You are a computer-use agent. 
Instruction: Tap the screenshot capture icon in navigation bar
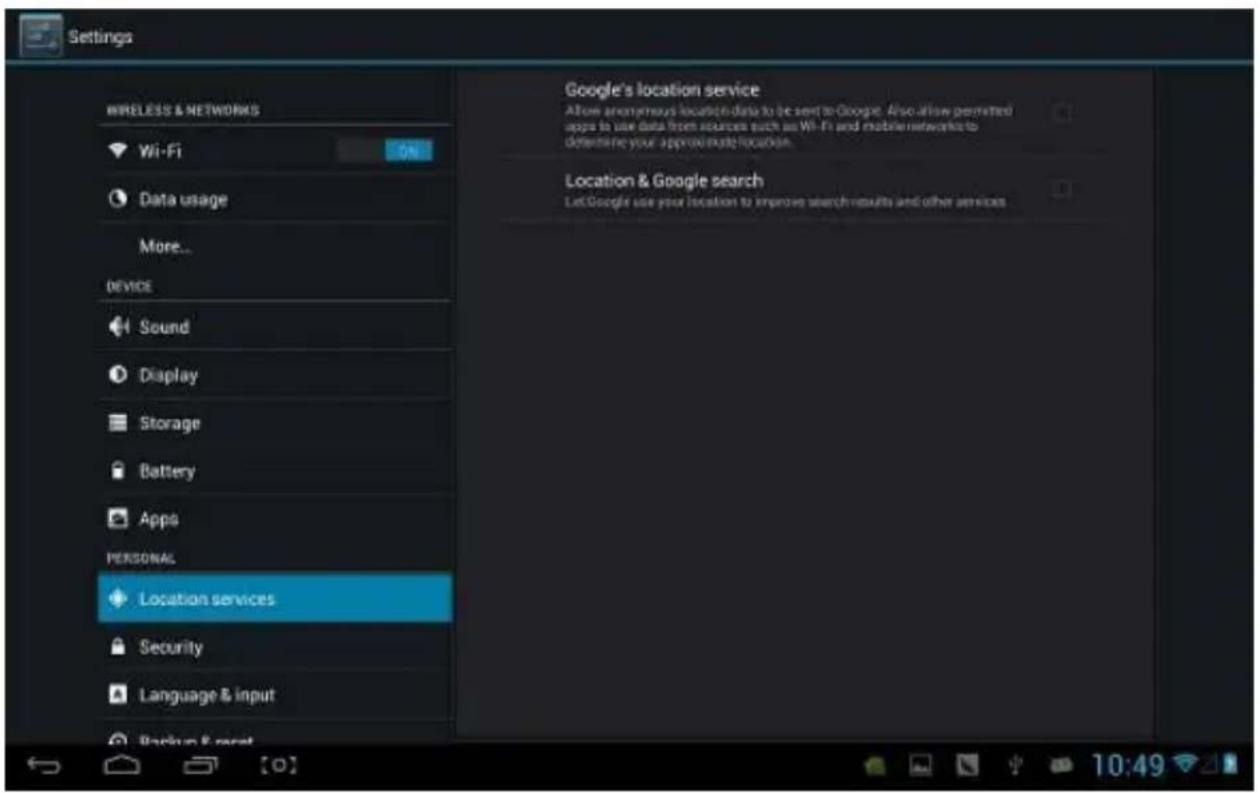click(278, 767)
